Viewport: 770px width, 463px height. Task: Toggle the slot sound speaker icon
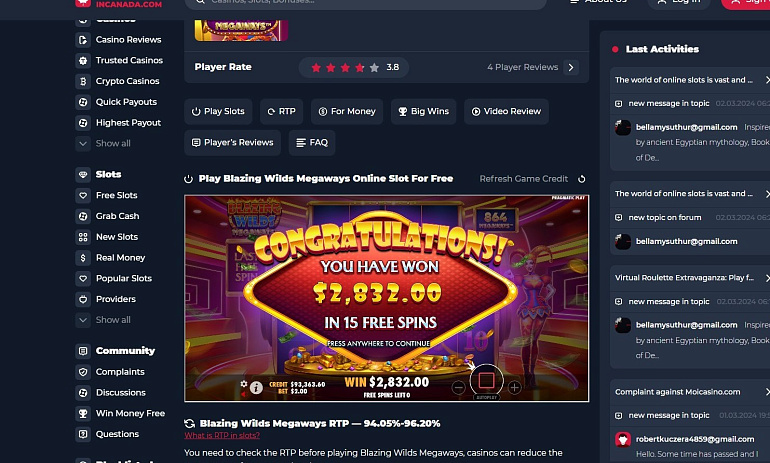tap(244, 394)
